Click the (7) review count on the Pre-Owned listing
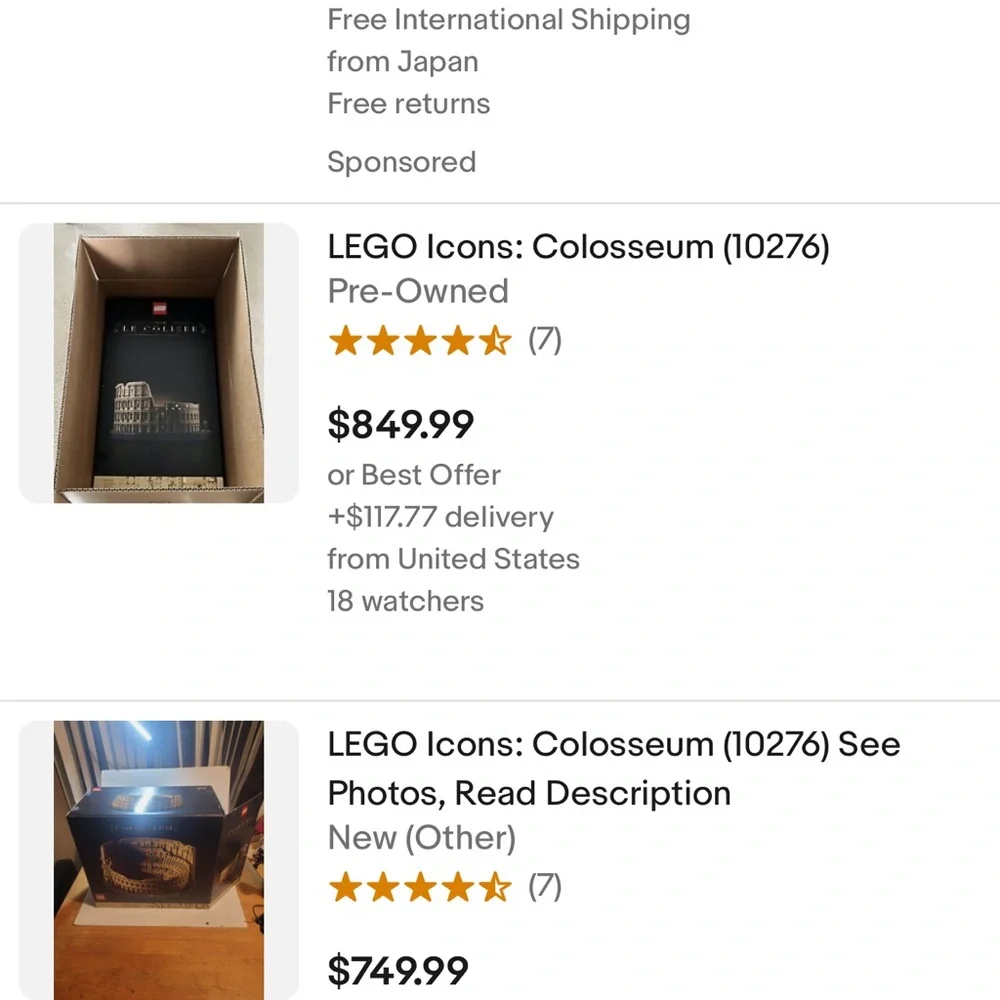This screenshot has width=1000, height=1000. (545, 341)
